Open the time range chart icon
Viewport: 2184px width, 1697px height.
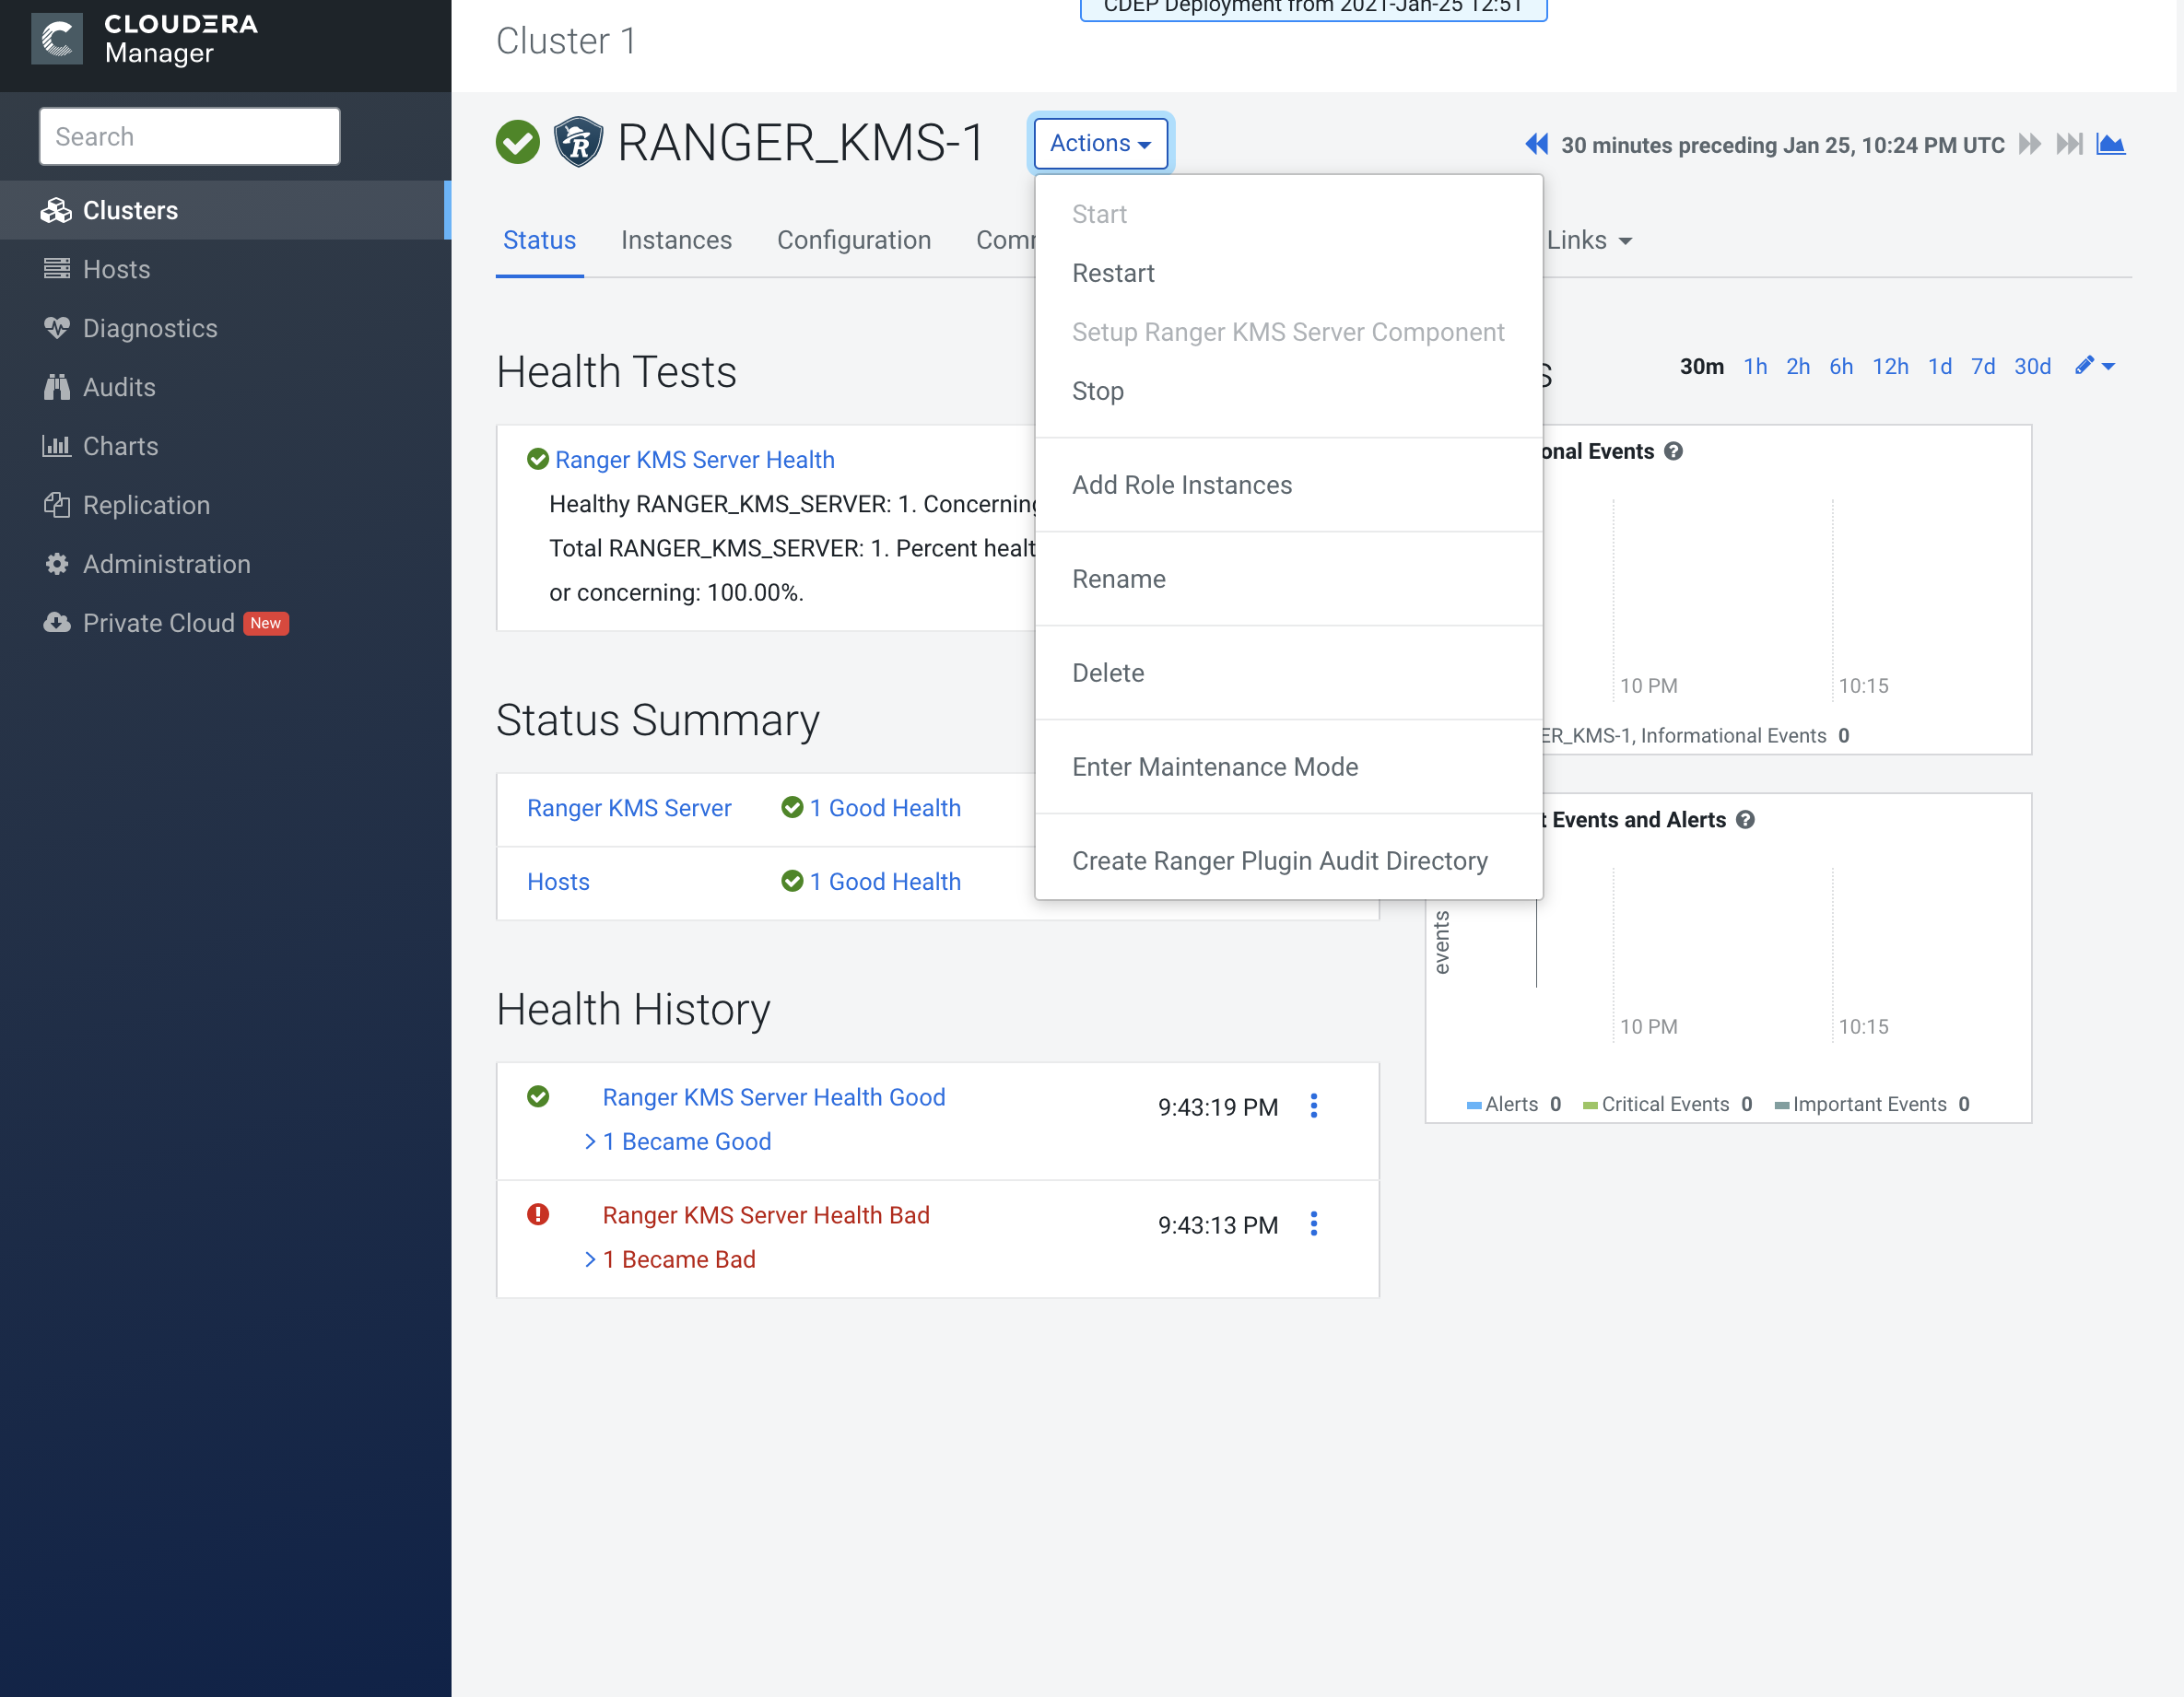(x=2110, y=144)
